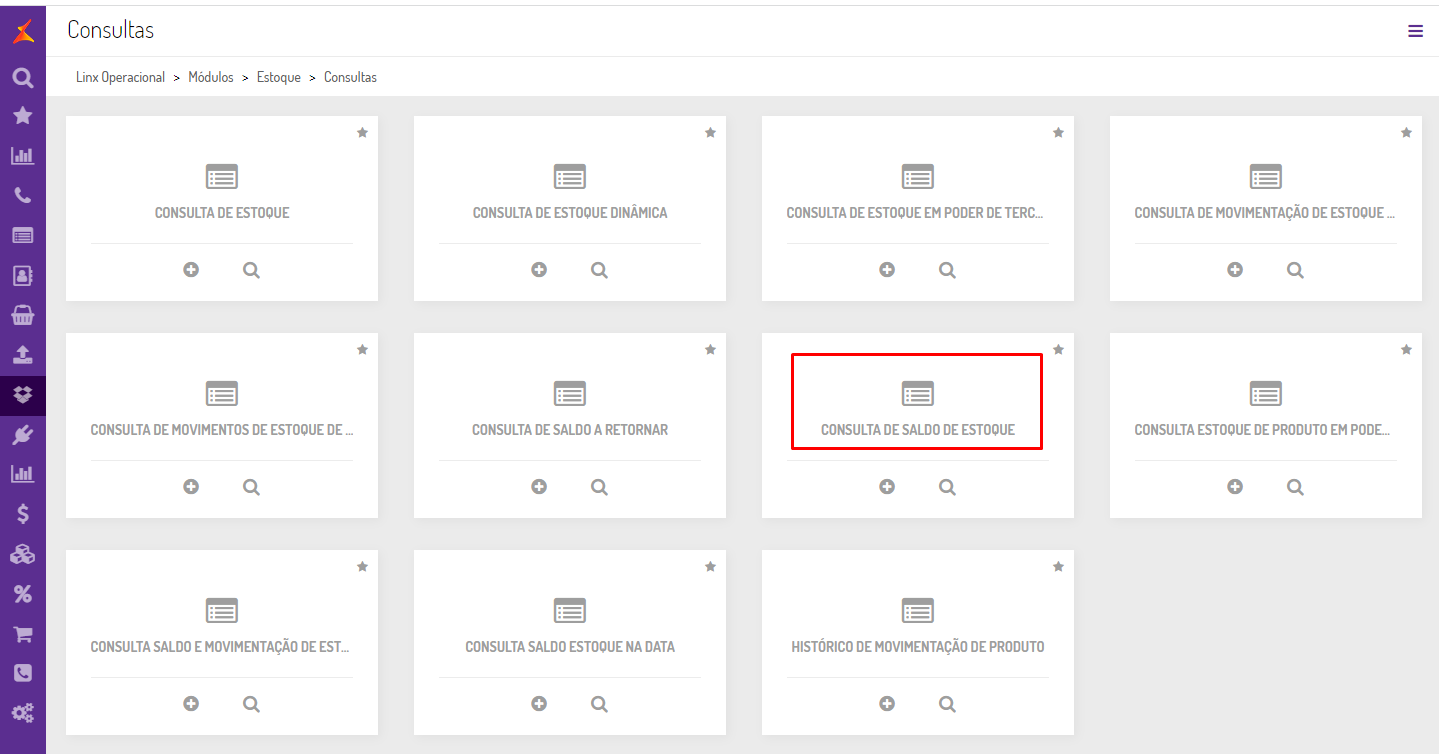
Task: Select the upload tray icon in sidebar
Action: tap(23, 355)
